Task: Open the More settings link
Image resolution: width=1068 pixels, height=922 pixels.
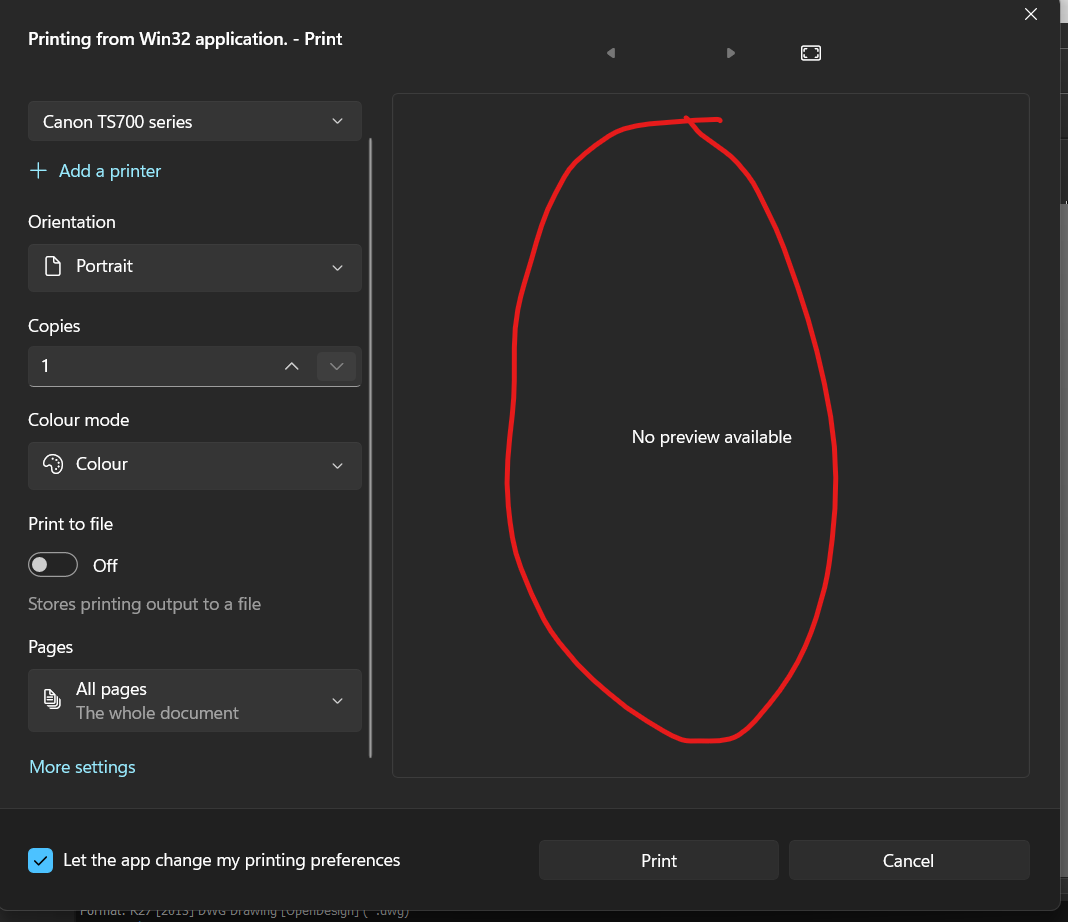Action: coord(82,767)
